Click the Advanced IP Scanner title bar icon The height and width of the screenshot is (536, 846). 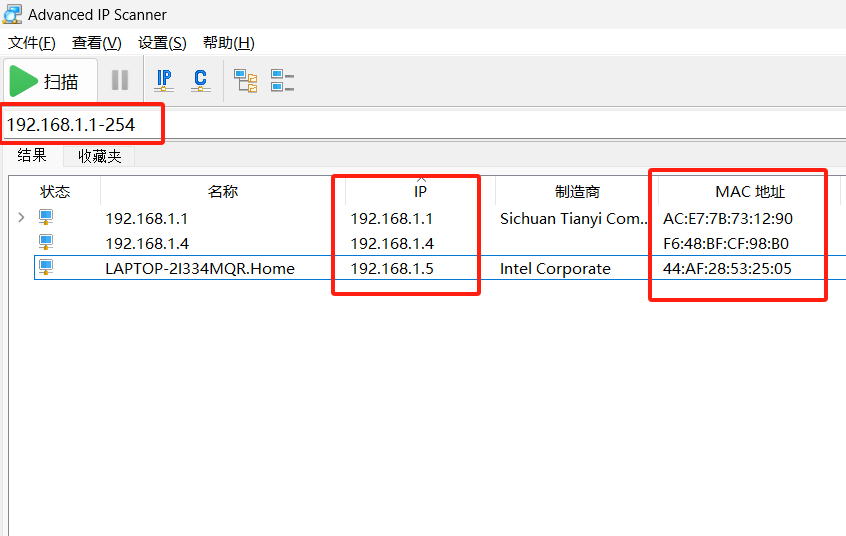click(12, 14)
